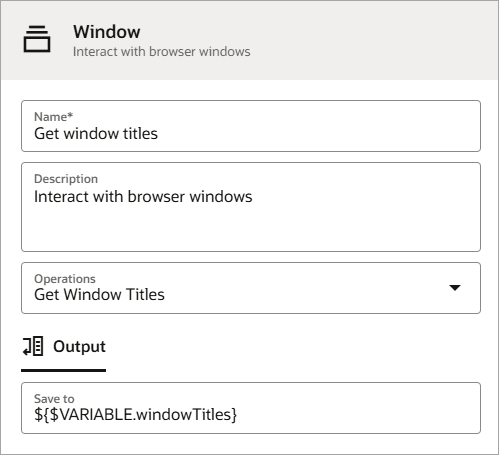Click the 'Get Window Titles' operation value

pyautogui.click(x=99, y=295)
